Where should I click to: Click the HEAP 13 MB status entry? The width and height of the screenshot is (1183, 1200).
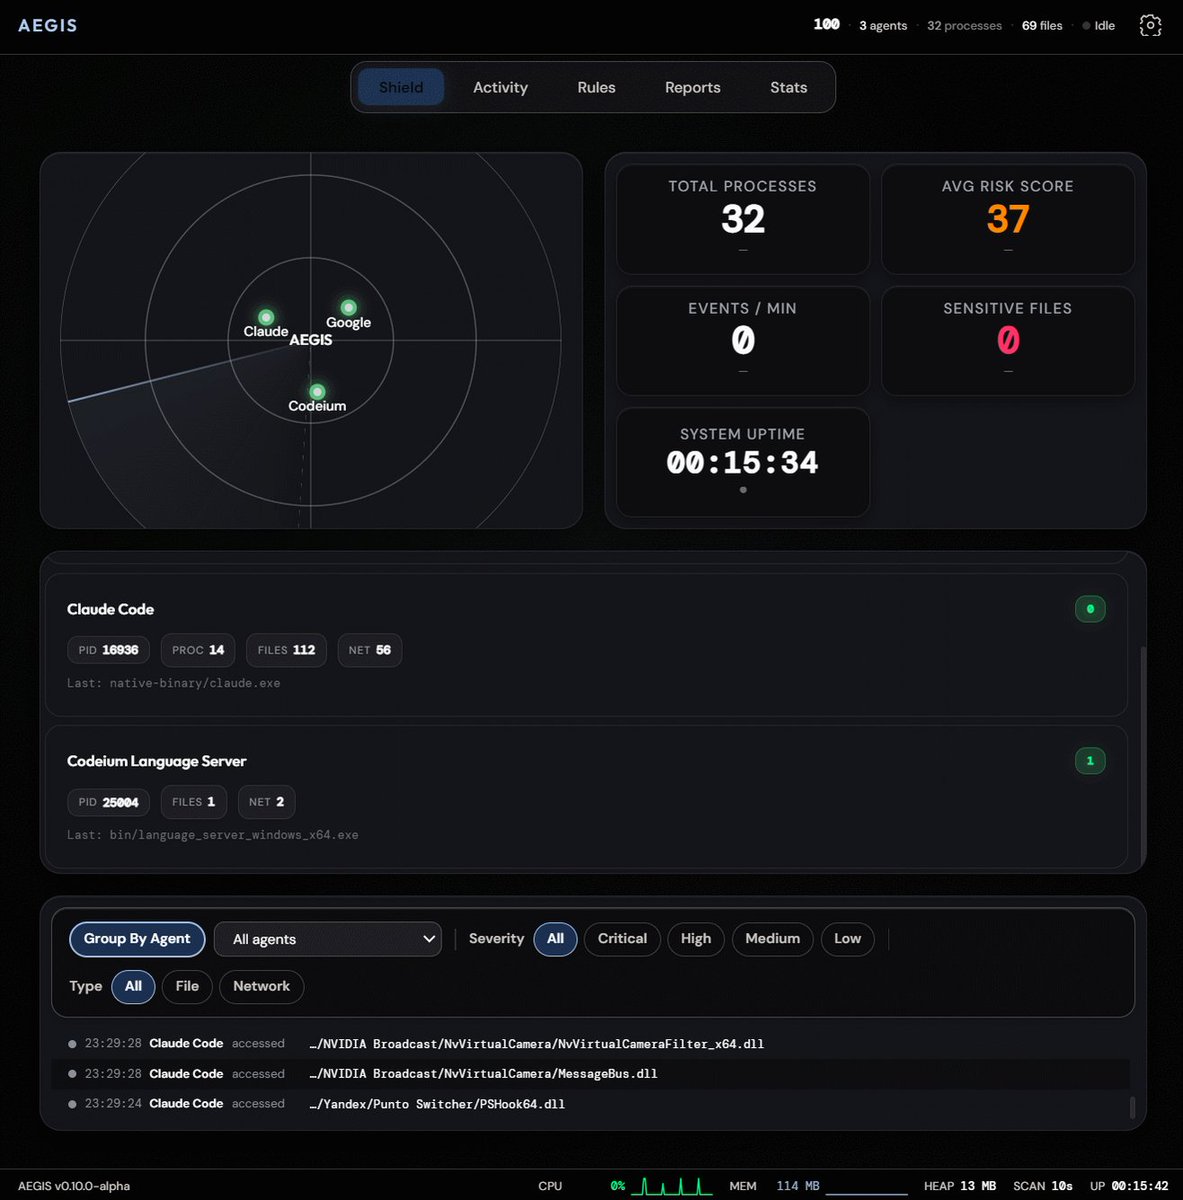[x=960, y=1186]
